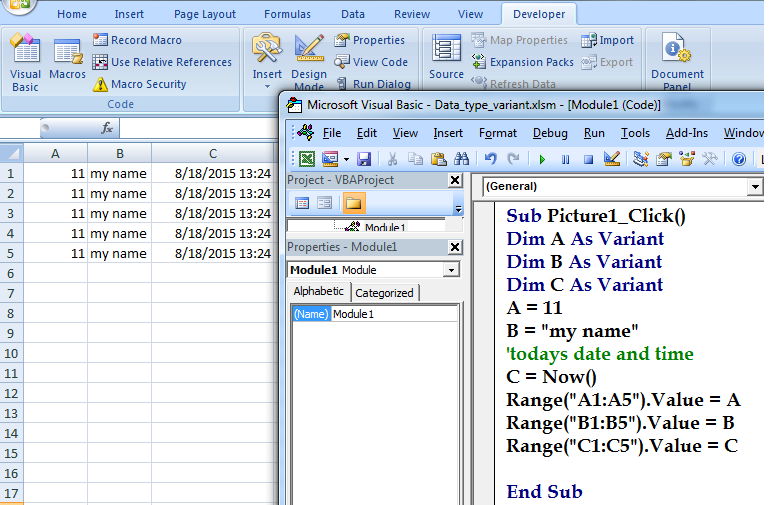Screen dimensions: 769x505
Task: Toggle Design Mode
Action: tap(308, 61)
